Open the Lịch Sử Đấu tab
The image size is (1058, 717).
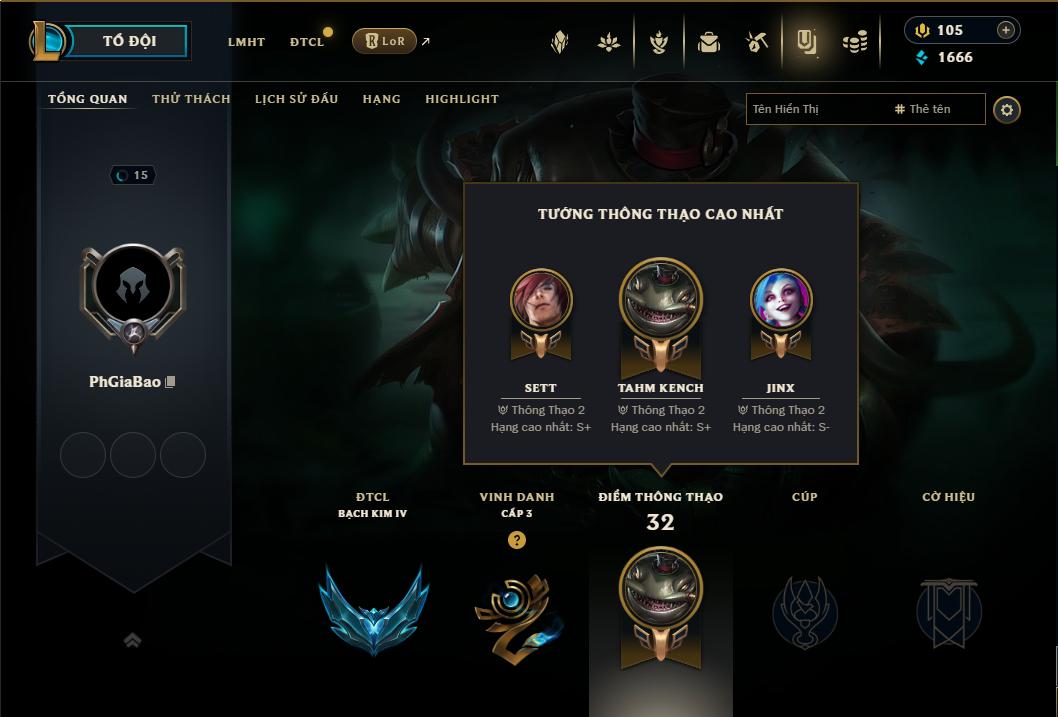coord(296,99)
